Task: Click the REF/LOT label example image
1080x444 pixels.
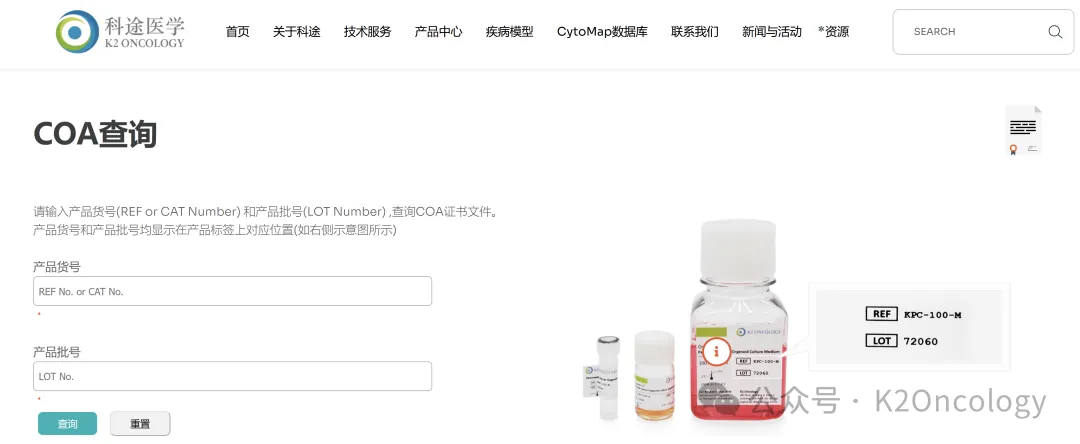Action: pyautogui.click(x=909, y=327)
